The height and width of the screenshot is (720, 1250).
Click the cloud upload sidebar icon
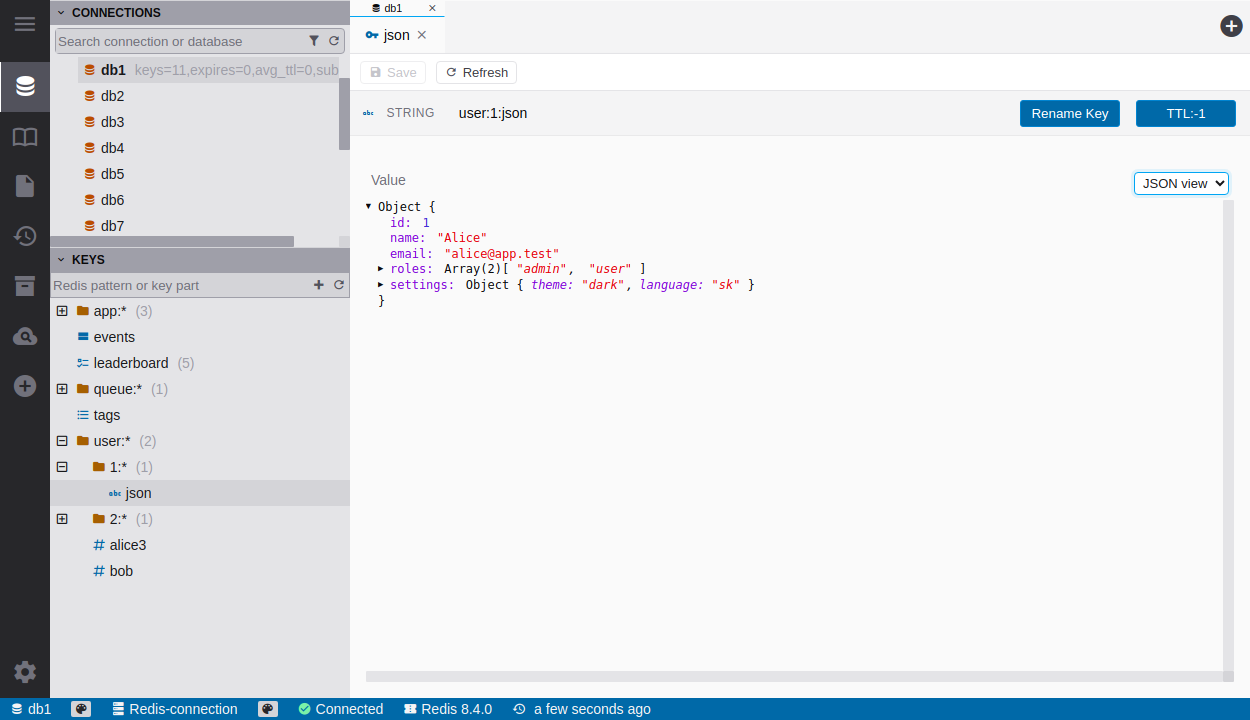point(25,337)
